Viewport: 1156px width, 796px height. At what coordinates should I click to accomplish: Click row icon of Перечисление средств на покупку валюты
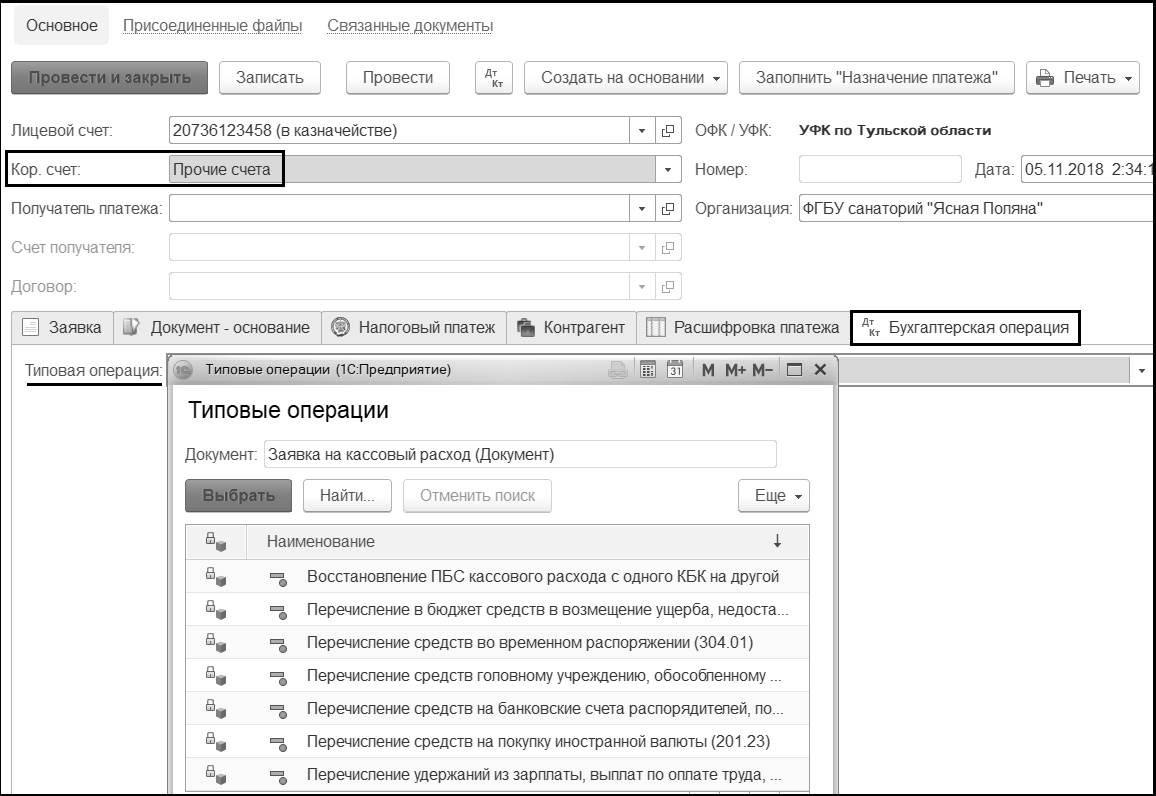click(x=278, y=743)
